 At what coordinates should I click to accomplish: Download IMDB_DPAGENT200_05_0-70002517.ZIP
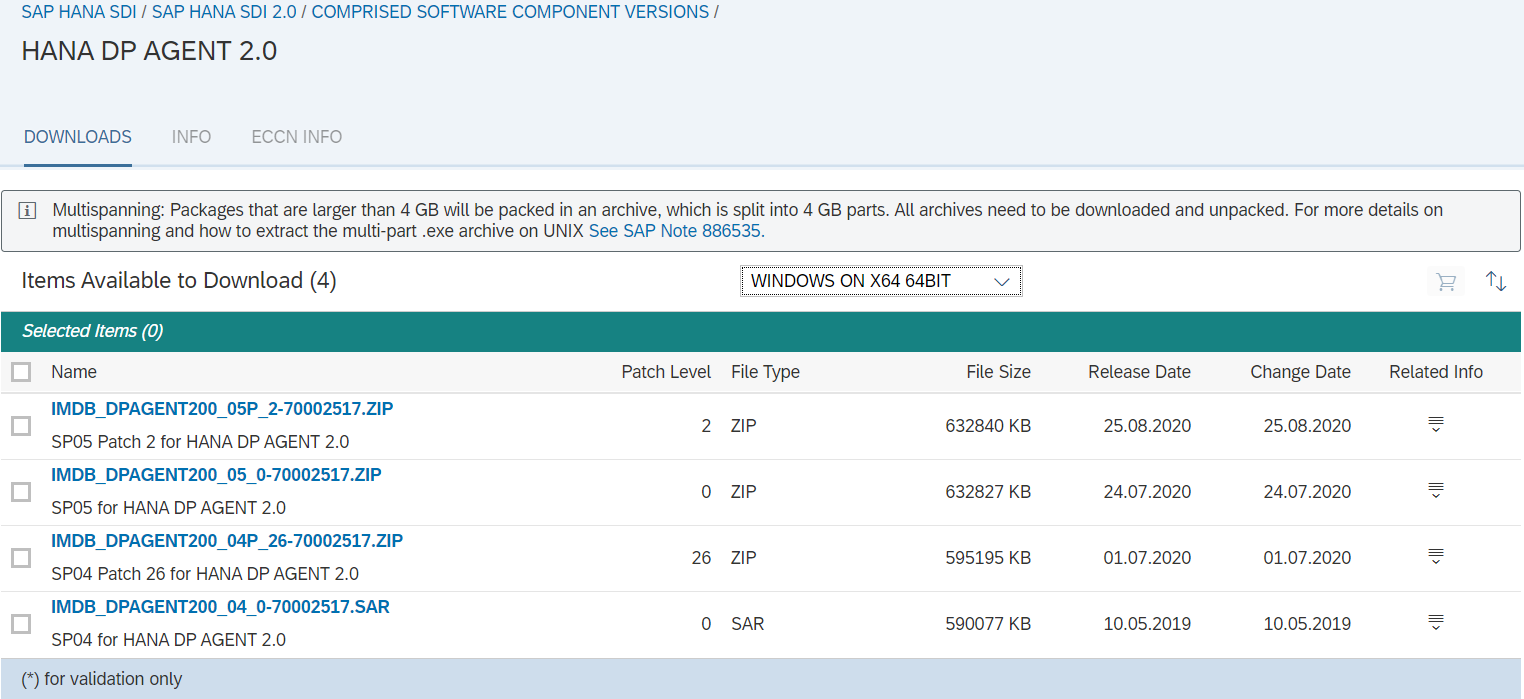(x=216, y=474)
